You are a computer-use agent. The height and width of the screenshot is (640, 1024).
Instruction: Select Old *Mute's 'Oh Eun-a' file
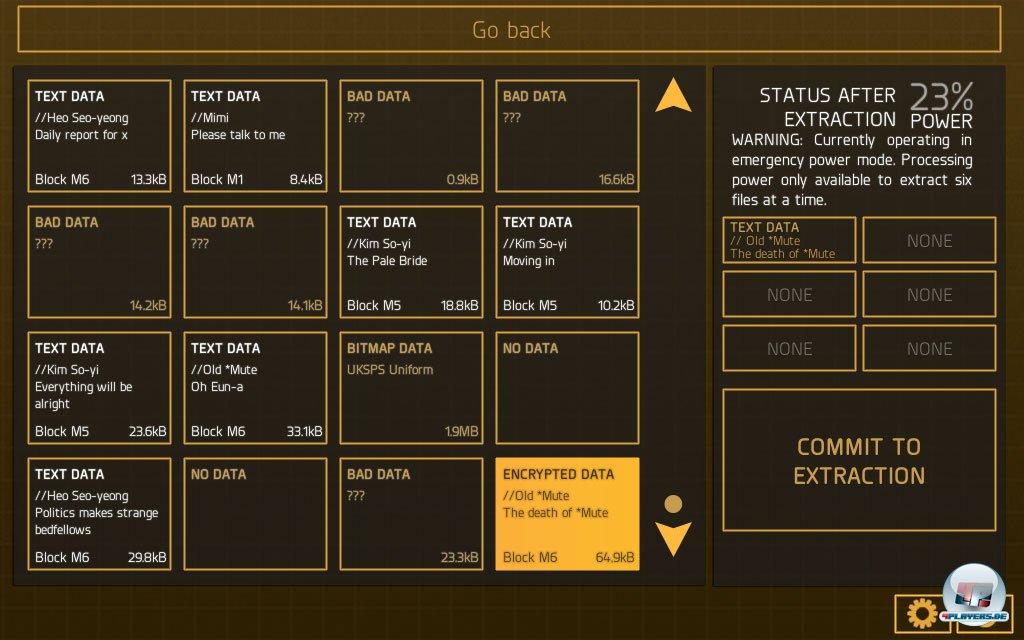tap(255, 388)
